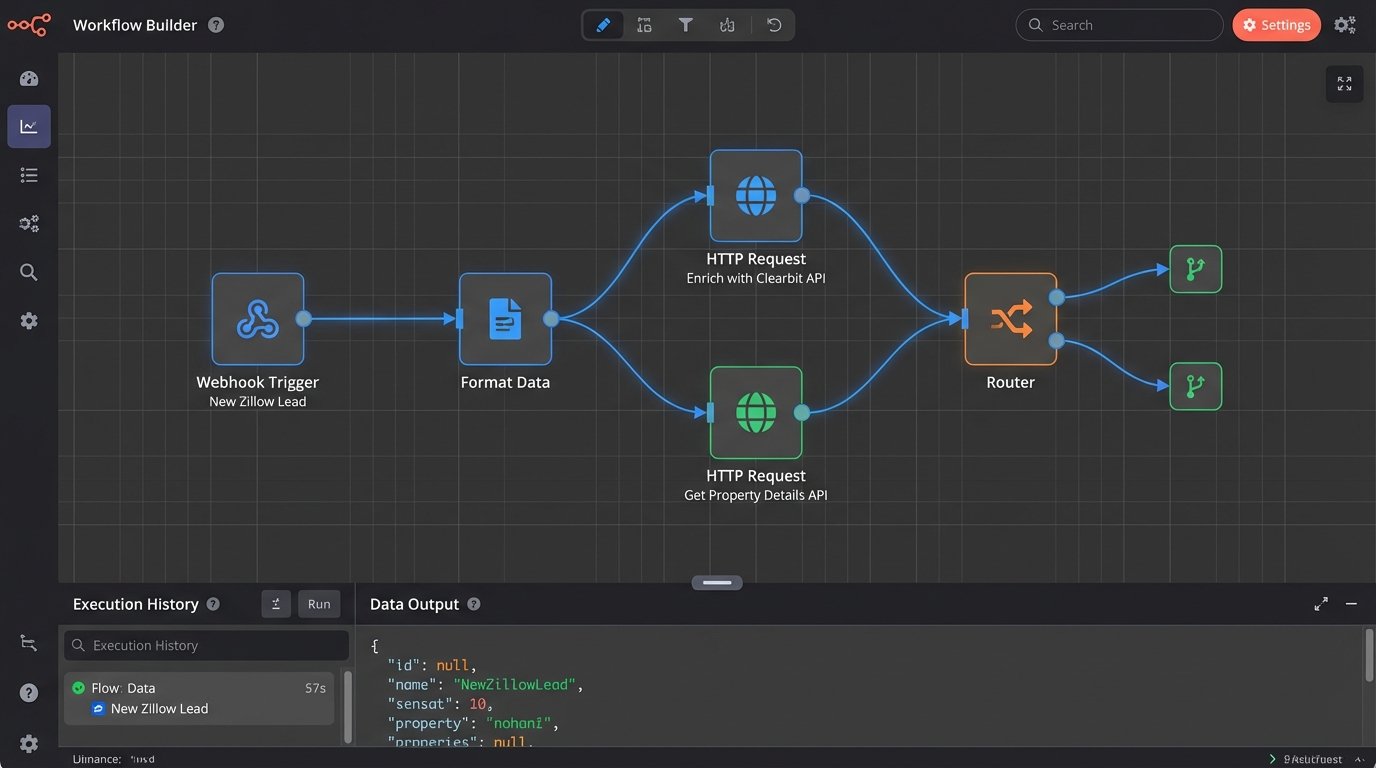Select the Format Data node
Viewport: 1376px width, 768px height.
coord(505,319)
